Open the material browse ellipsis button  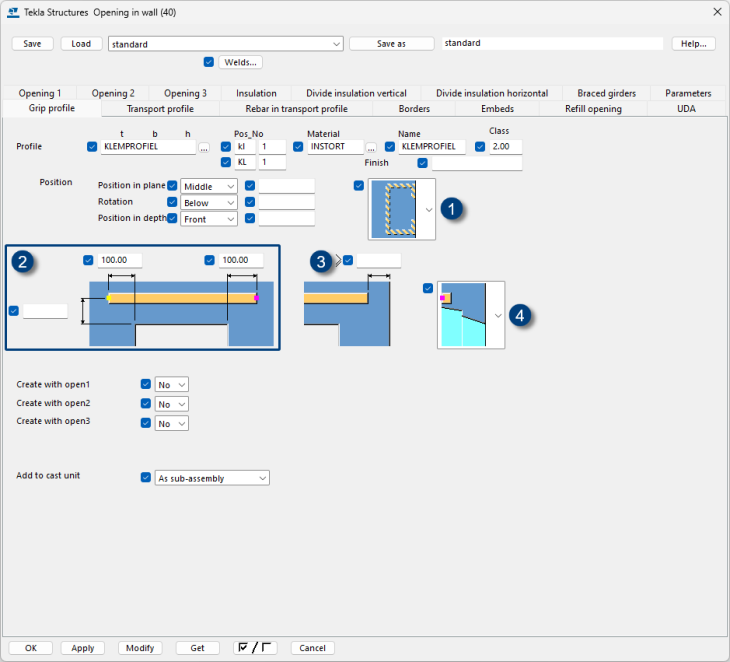tap(373, 147)
